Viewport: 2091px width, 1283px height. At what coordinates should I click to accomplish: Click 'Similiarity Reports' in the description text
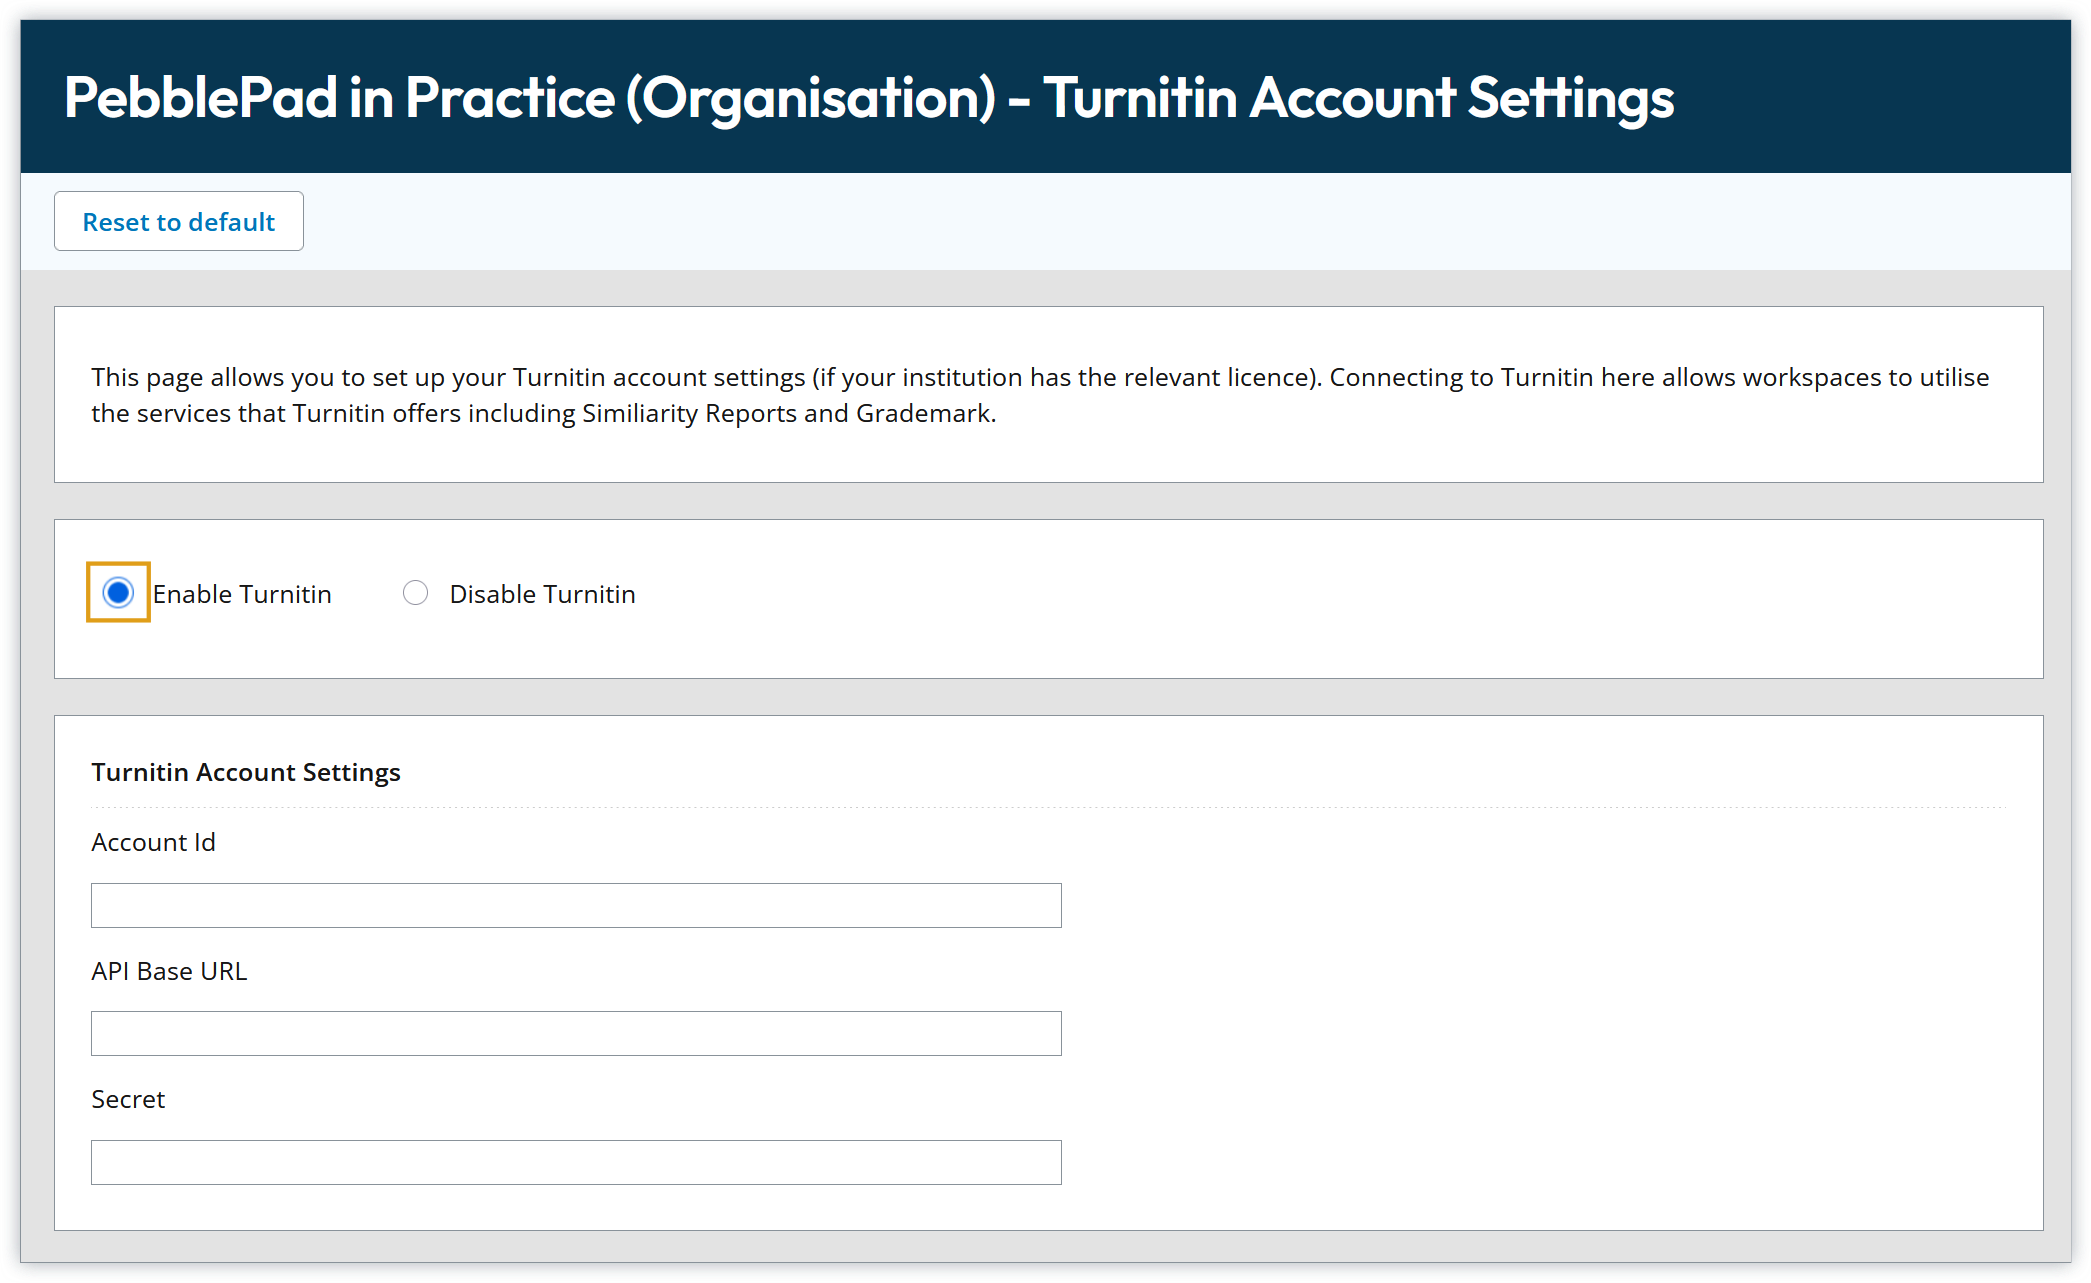[x=690, y=413]
